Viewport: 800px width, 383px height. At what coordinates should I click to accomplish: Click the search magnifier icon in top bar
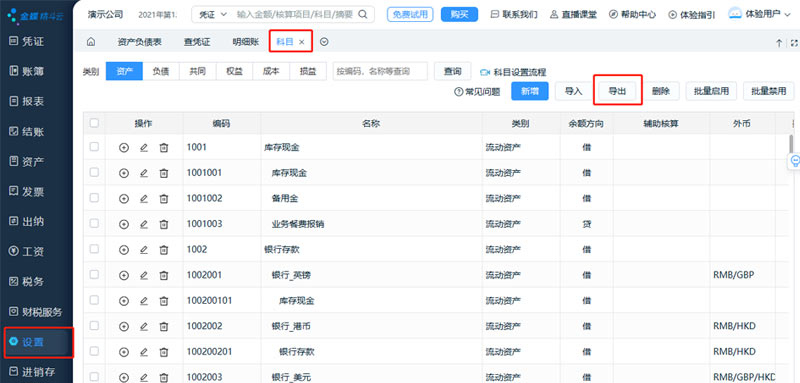click(x=363, y=14)
